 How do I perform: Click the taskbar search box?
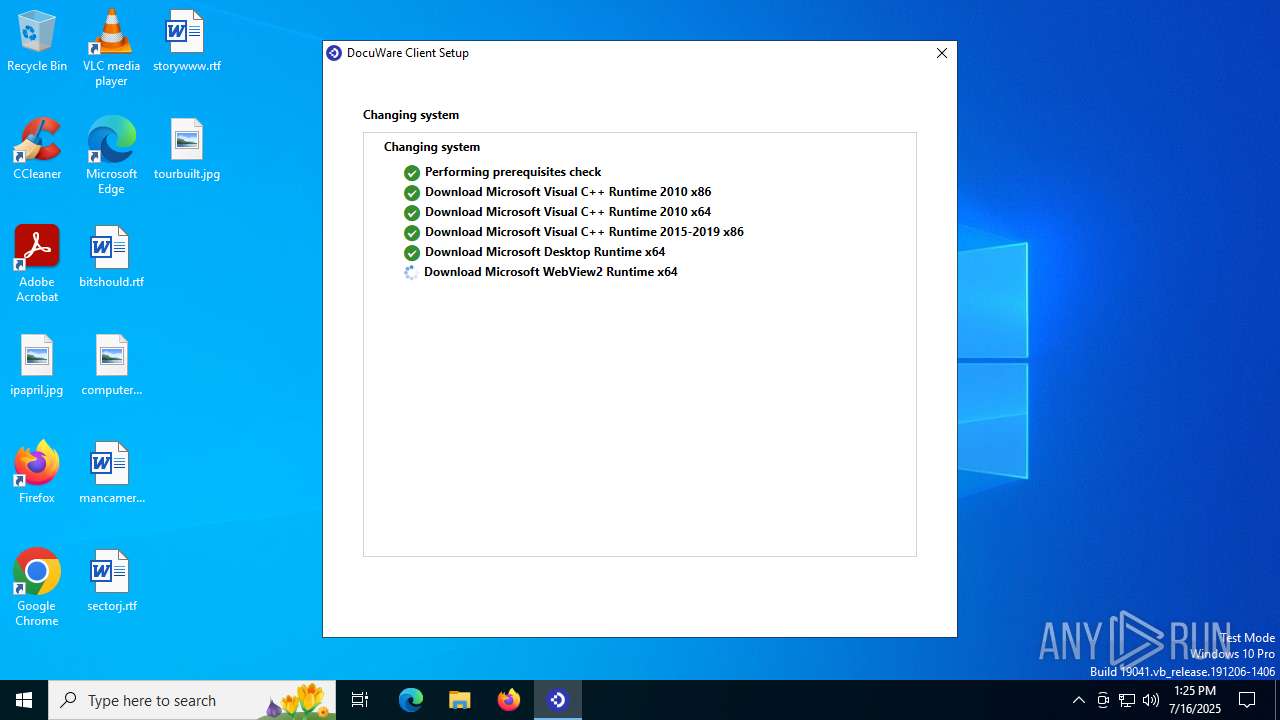(192, 700)
